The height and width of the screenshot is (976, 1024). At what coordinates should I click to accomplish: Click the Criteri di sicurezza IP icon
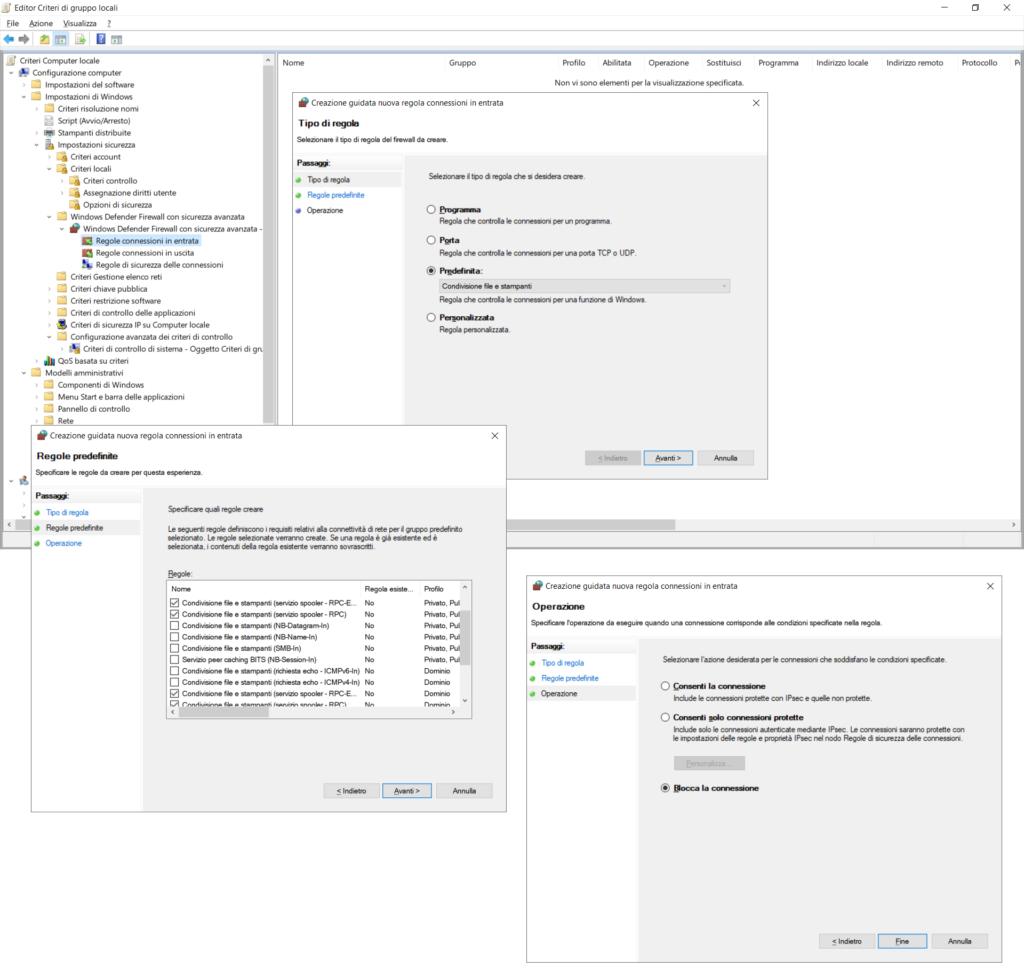pyautogui.click(x=62, y=325)
